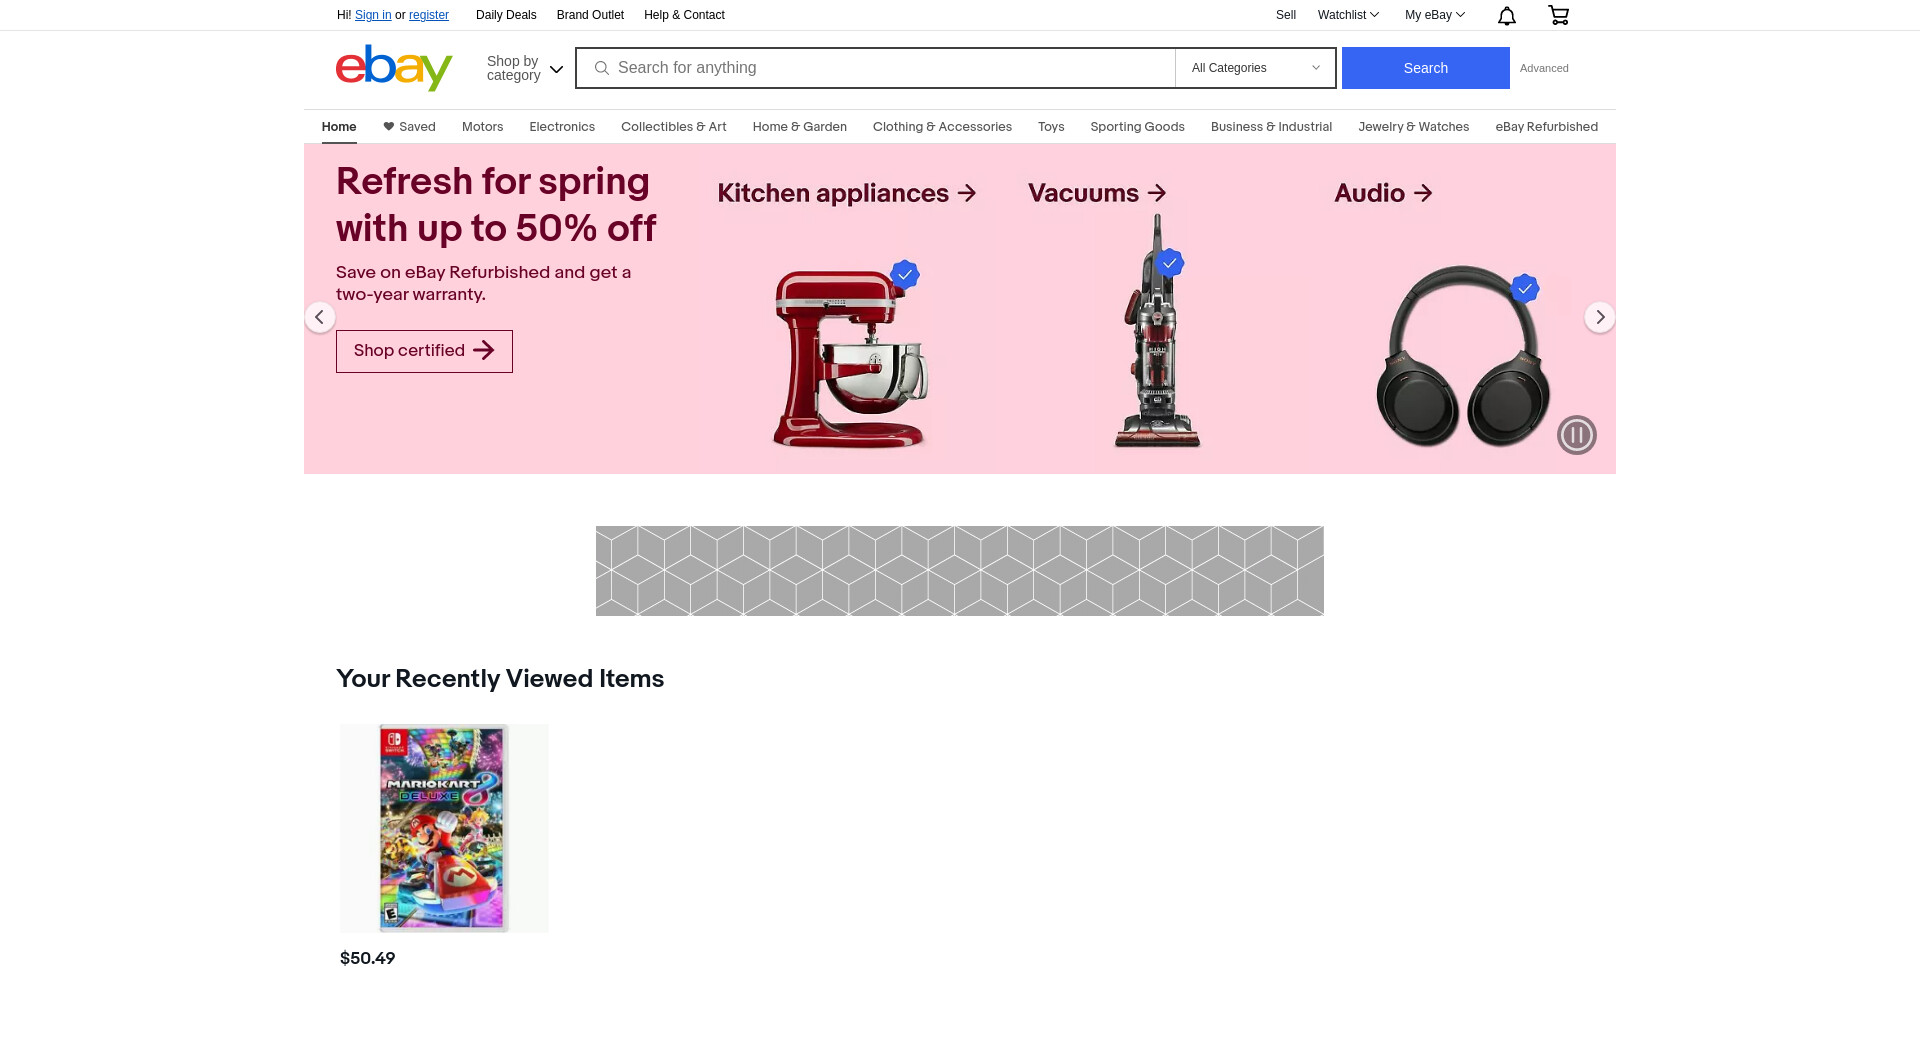Open the Mario Kart 8 Deluxe thumbnail

(x=444, y=828)
